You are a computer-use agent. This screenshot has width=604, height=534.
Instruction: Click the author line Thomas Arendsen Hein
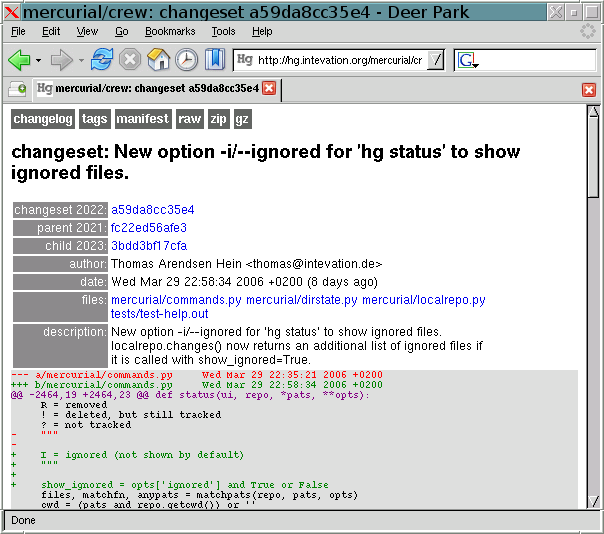tap(247, 264)
